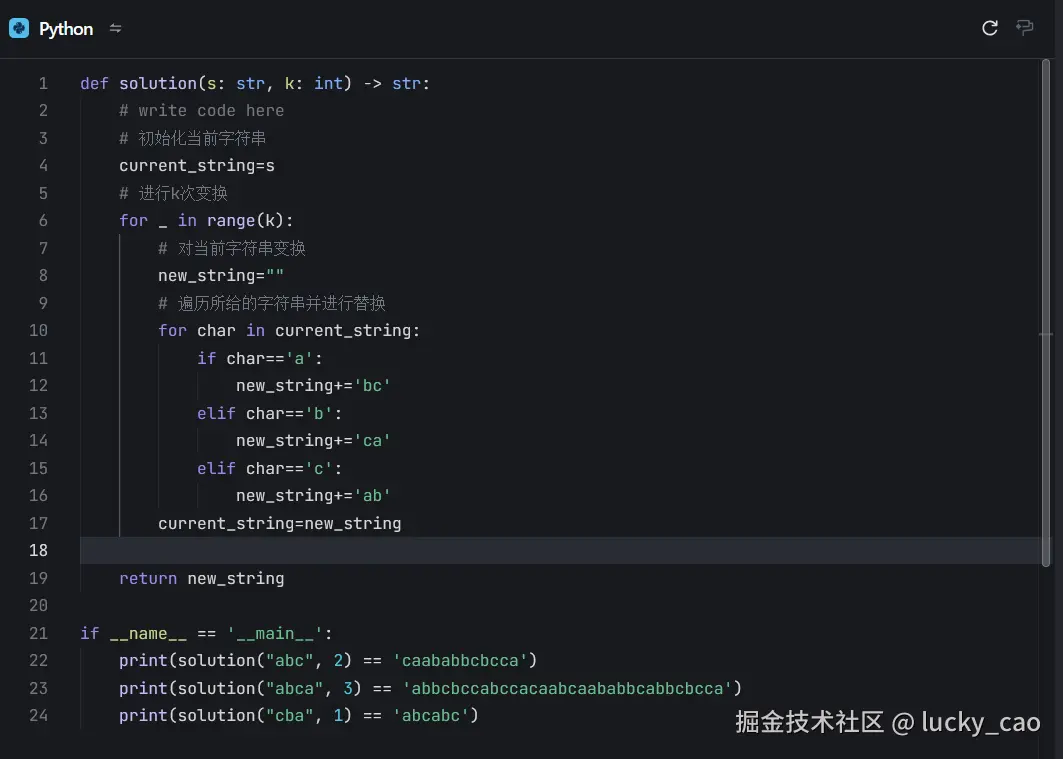Click the comment '# 进行k次变换'
Screen dimensions: 1063x759
point(173,193)
